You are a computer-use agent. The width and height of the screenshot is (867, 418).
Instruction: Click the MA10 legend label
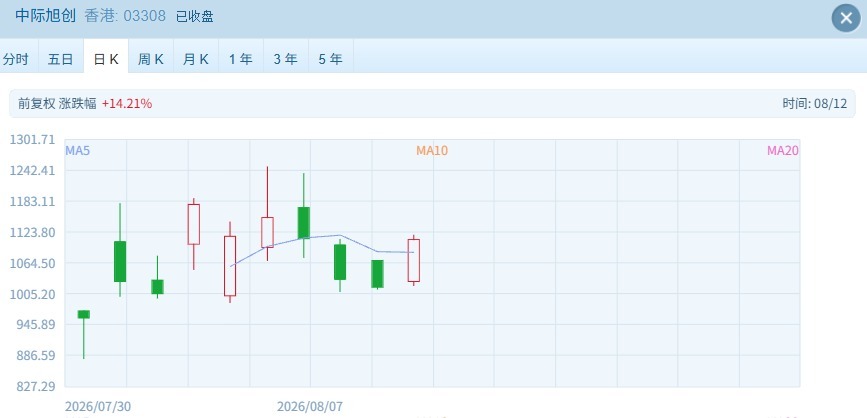(x=432, y=150)
